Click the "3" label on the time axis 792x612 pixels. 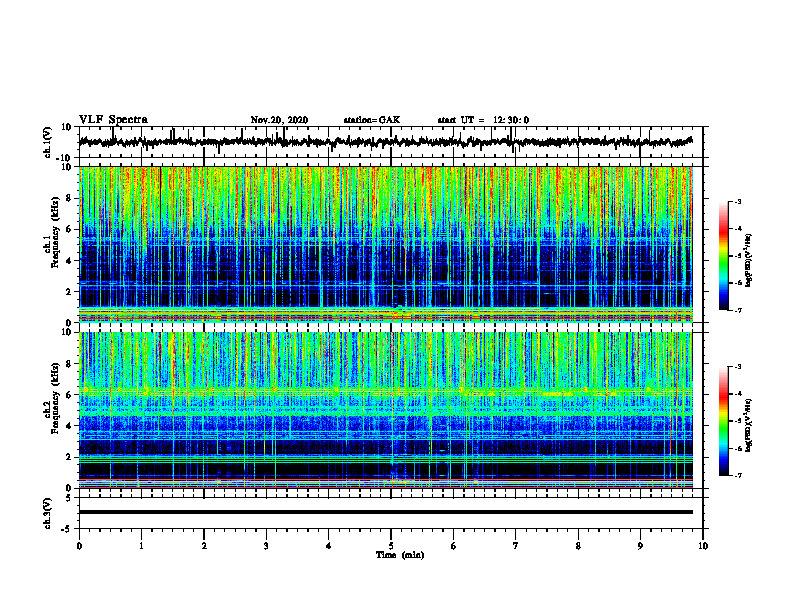(x=266, y=546)
